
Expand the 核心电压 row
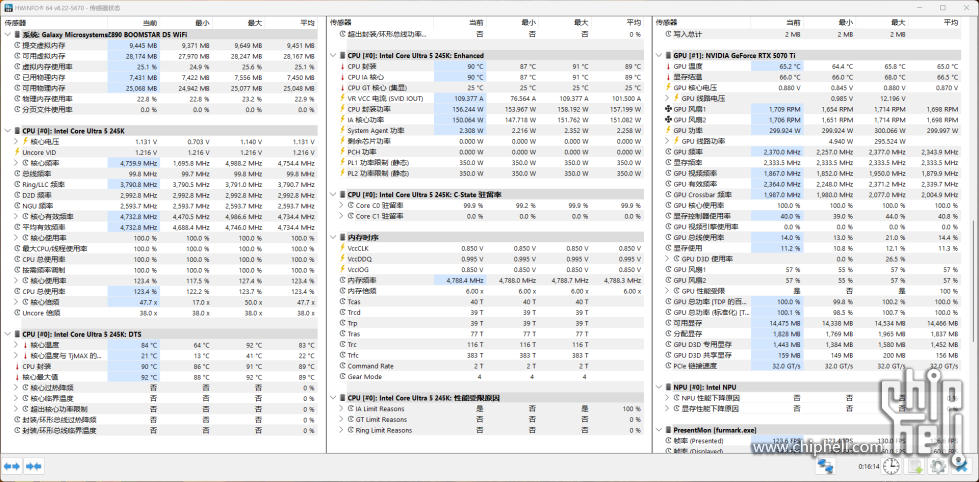click(x=17, y=142)
